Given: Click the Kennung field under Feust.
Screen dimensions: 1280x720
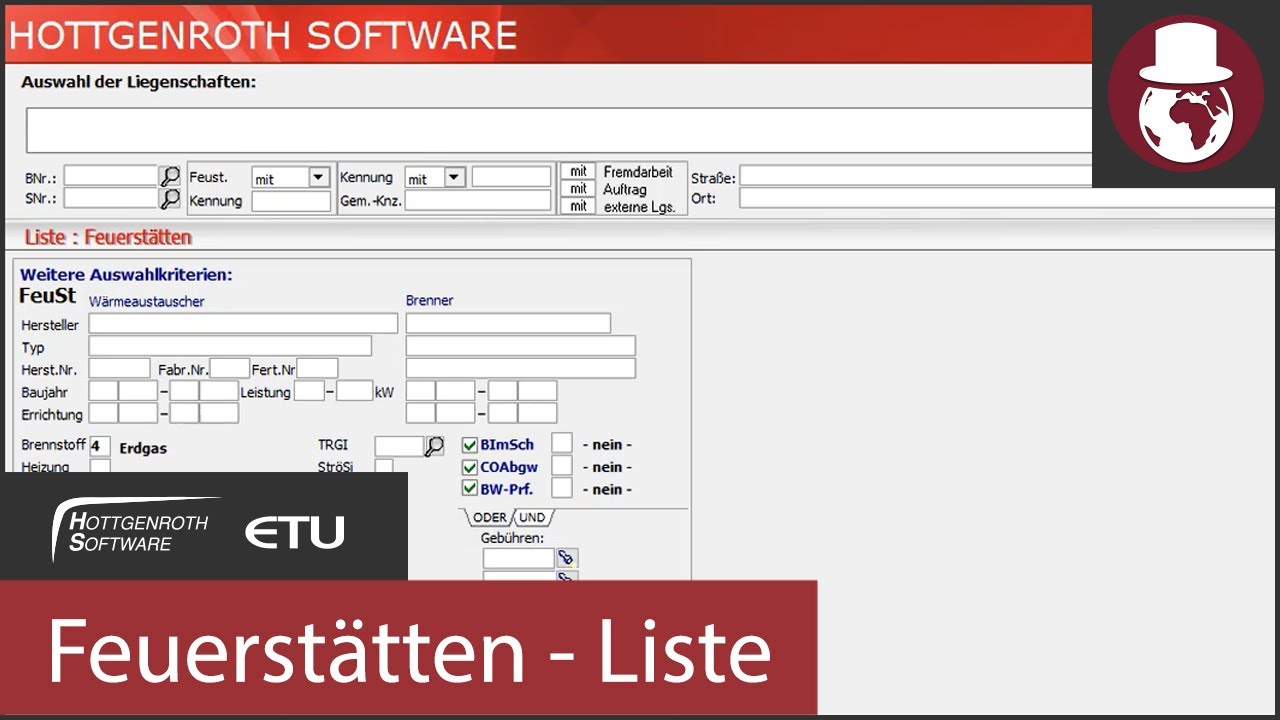Looking at the screenshot, I should pyautogui.click(x=291, y=201).
